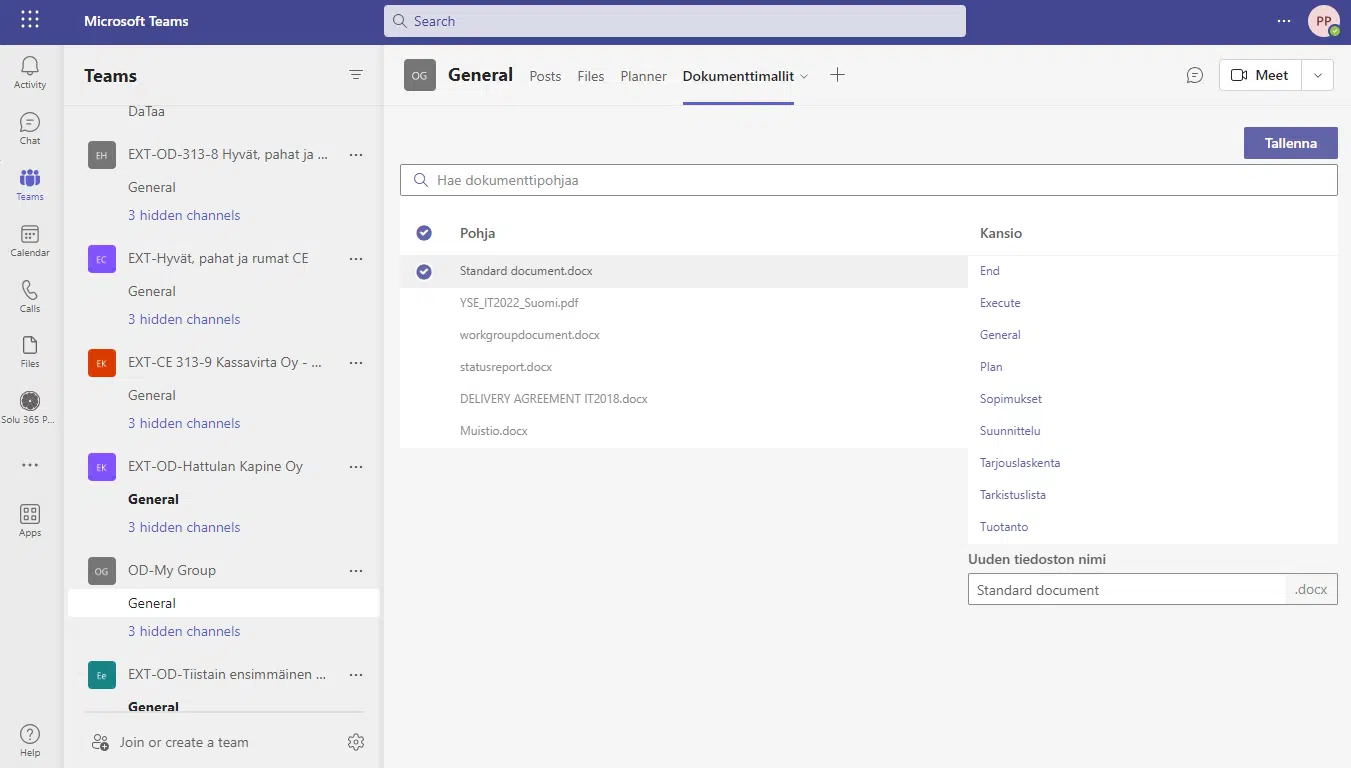Image resolution: width=1351 pixels, height=768 pixels.
Task: Choose the Execute folder
Action: tap(1000, 303)
